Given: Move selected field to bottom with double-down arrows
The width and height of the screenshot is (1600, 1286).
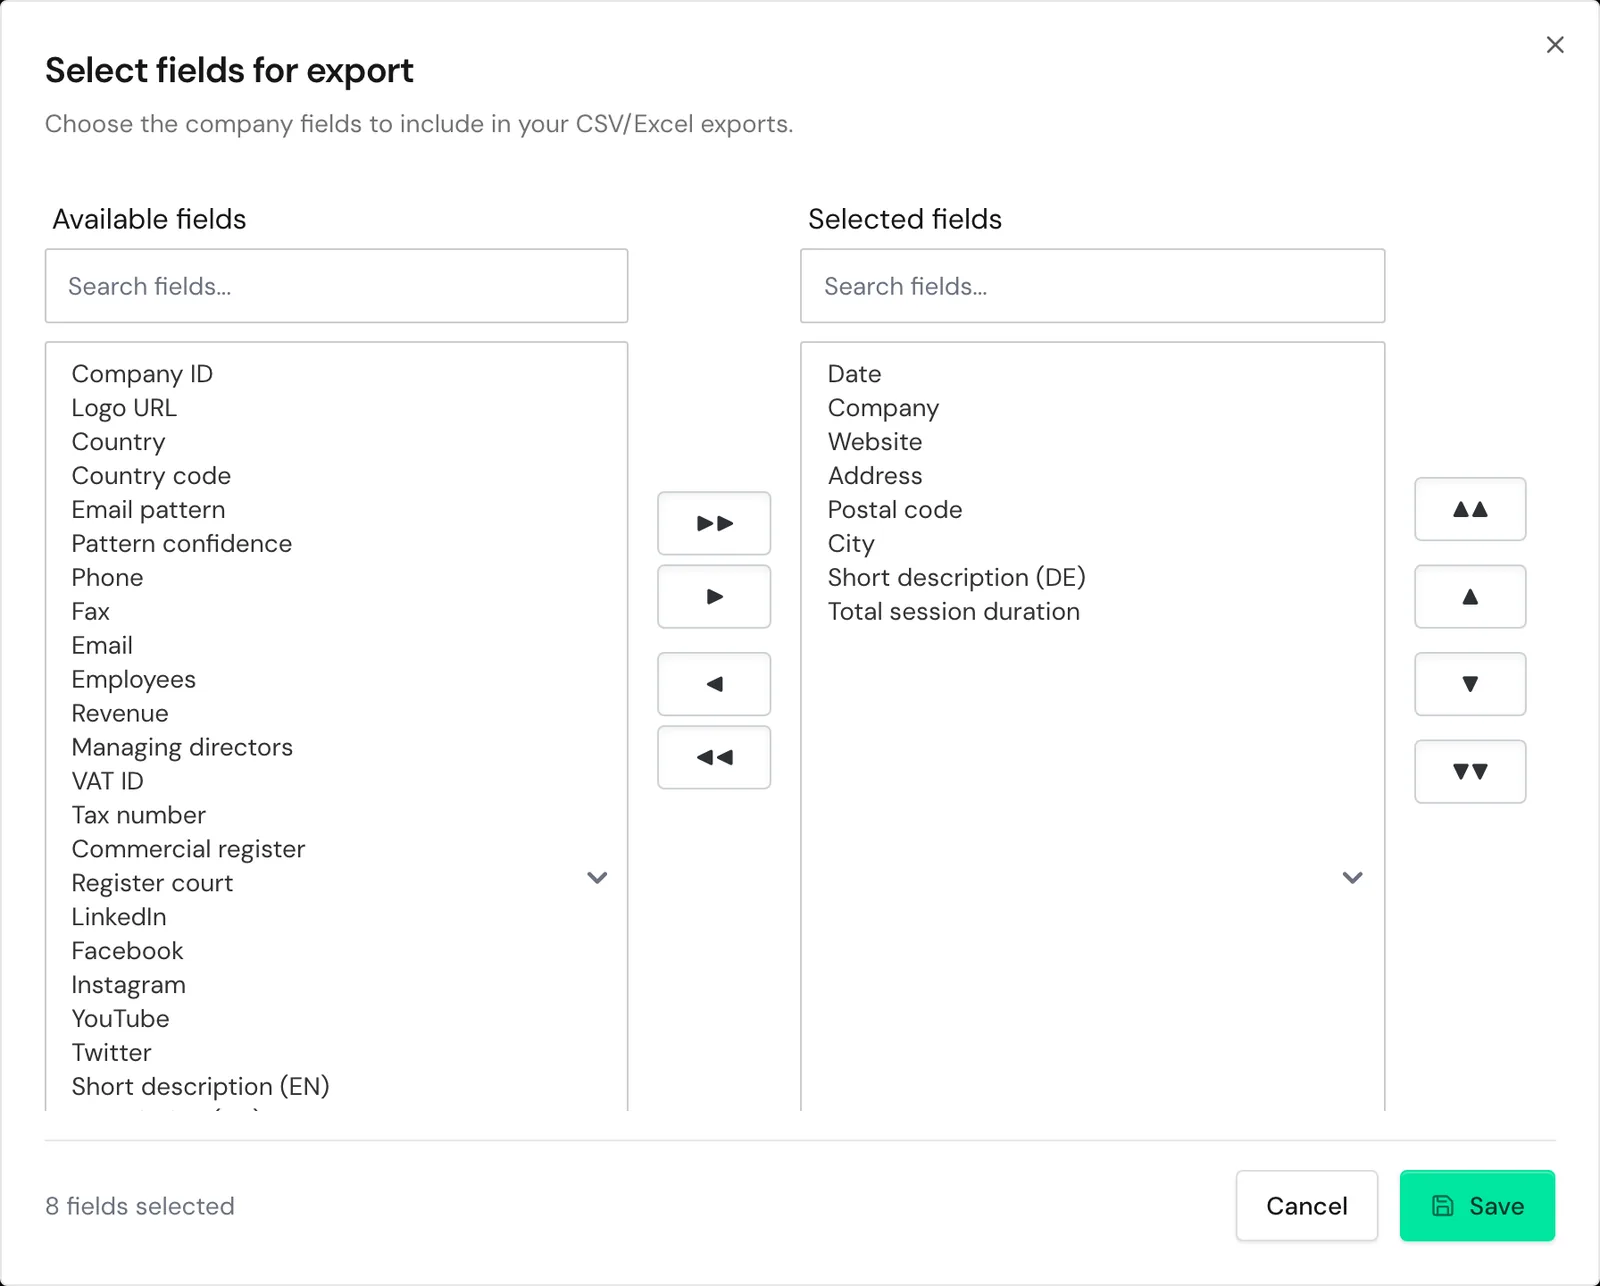Looking at the screenshot, I should pos(1470,771).
